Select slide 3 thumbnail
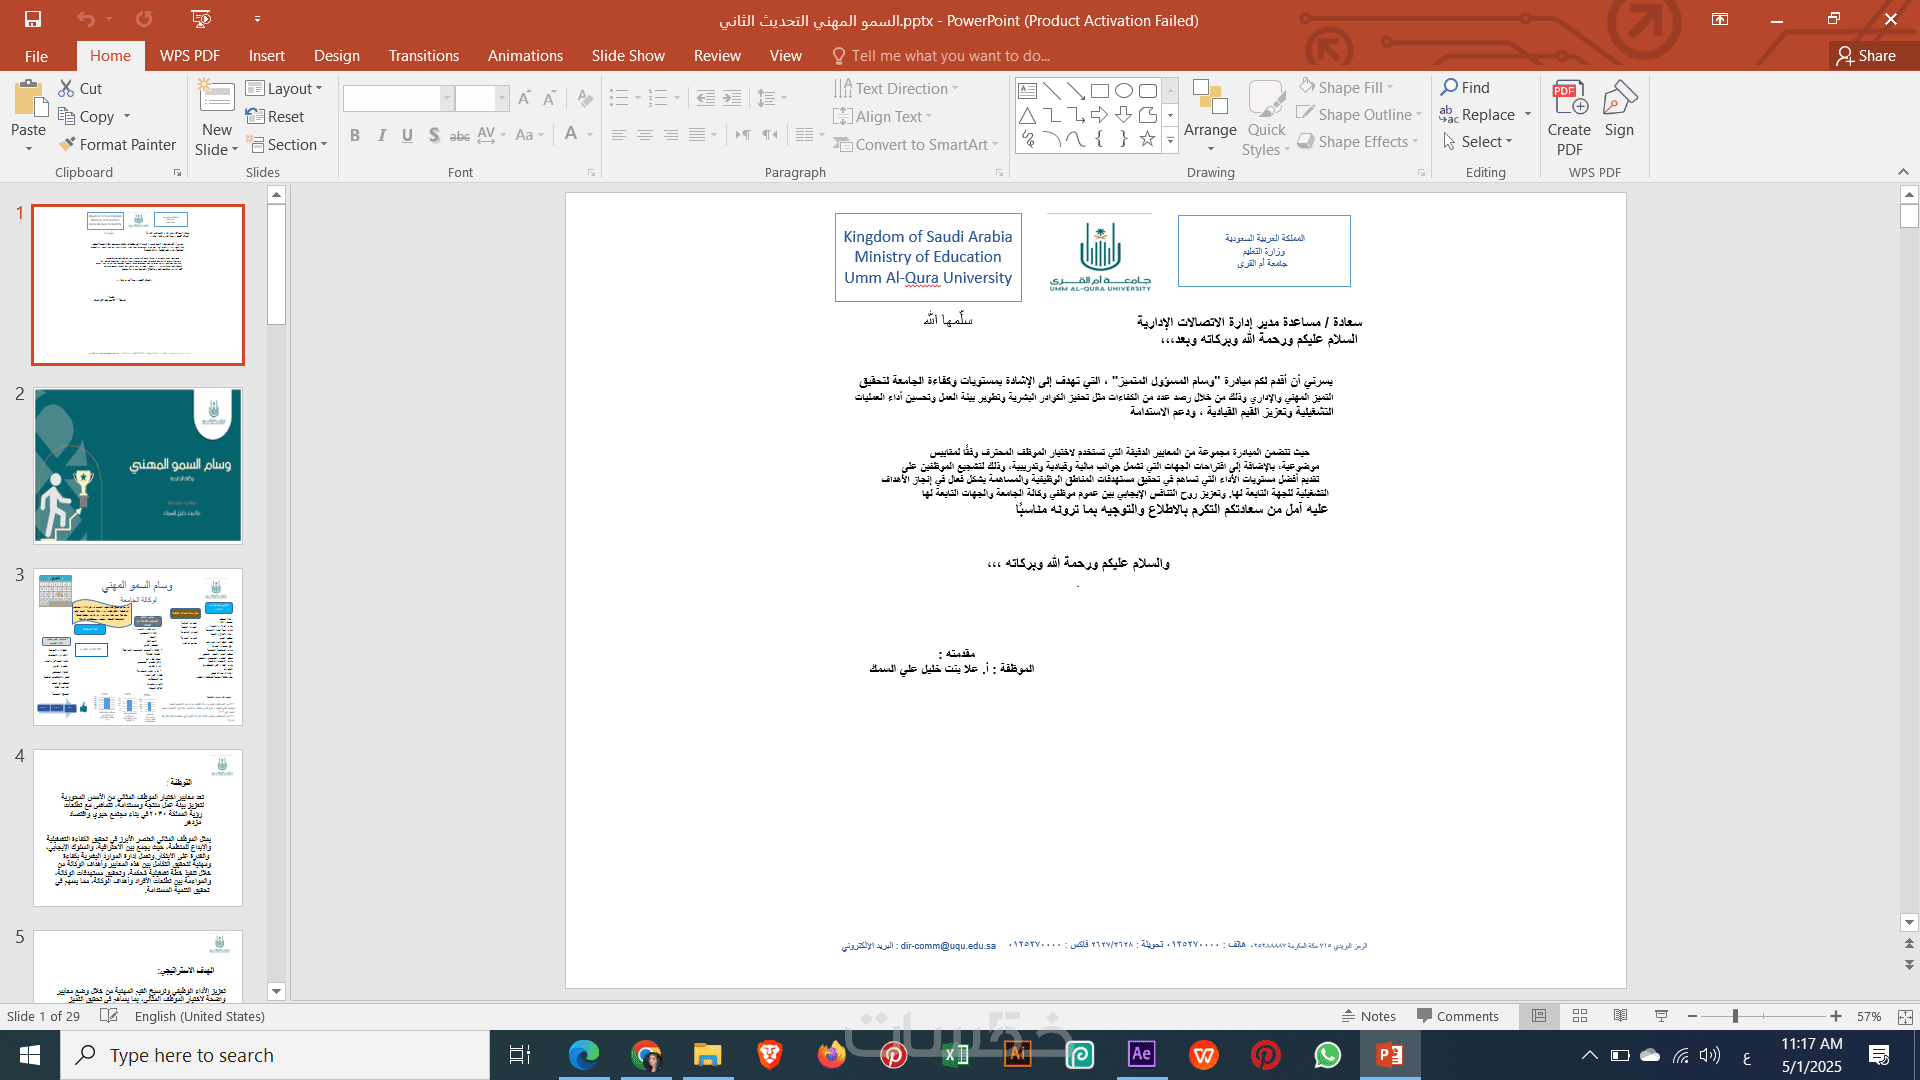Screen dimensions: 1920x1080 coord(138,647)
